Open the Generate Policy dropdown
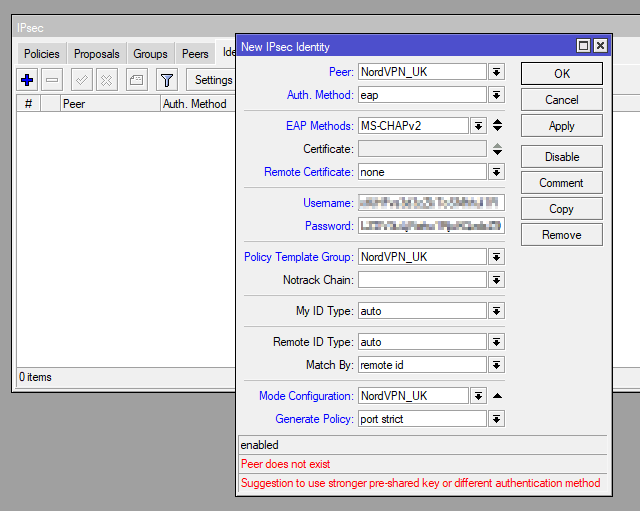Image resolution: width=640 pixels, height=511 pixels. point(496,419)
